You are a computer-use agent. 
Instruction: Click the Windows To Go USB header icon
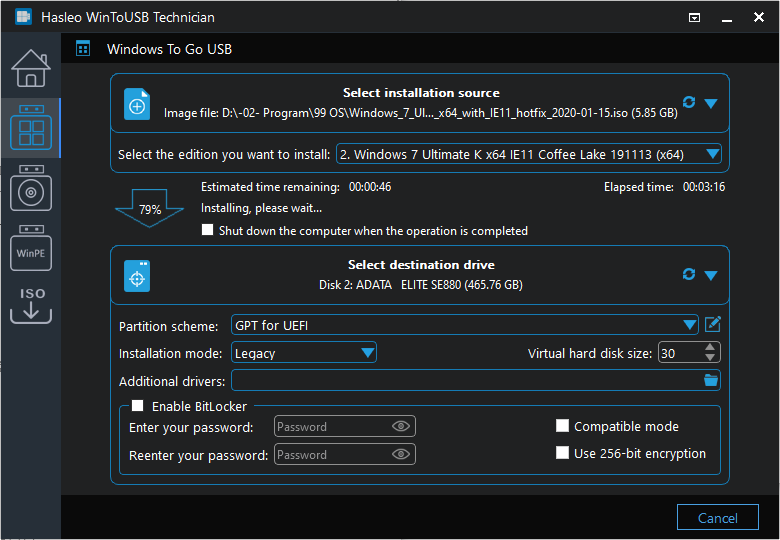pyautogui.click(x=83, y=49)
